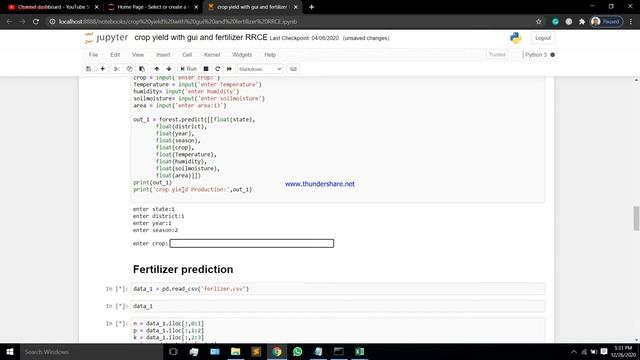Show hidden system tray icons
This screenshot has width=640, height=360.
574,351
